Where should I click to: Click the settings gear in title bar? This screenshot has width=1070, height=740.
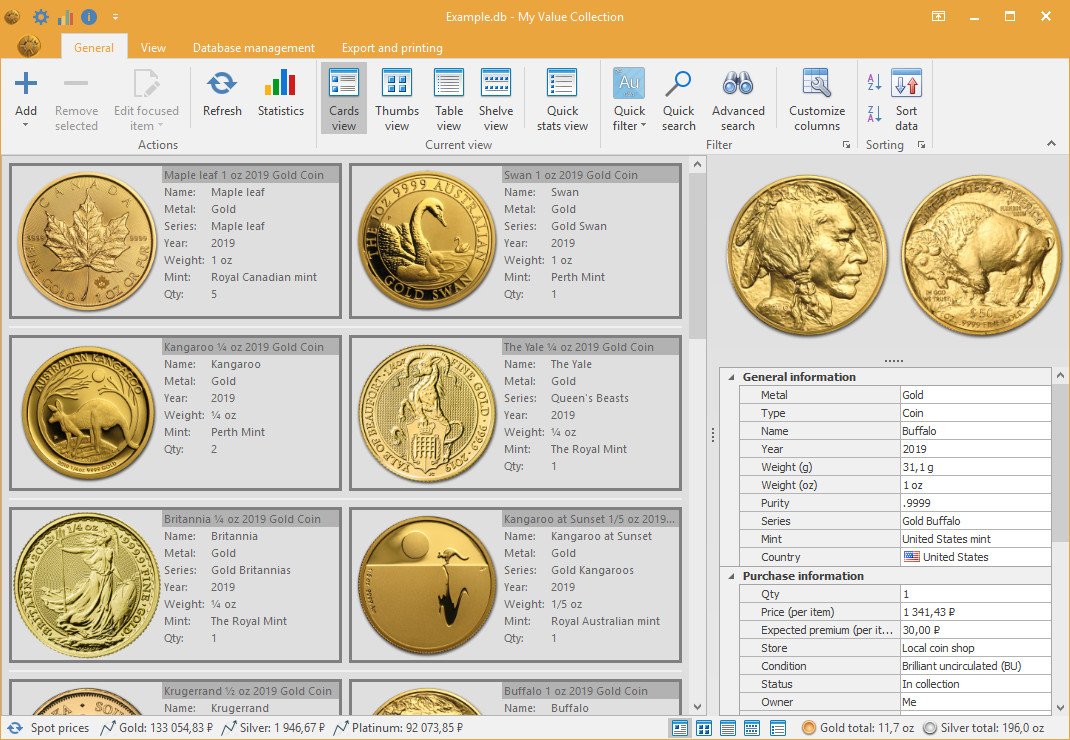pyautogui.click(x=40, y=16)
